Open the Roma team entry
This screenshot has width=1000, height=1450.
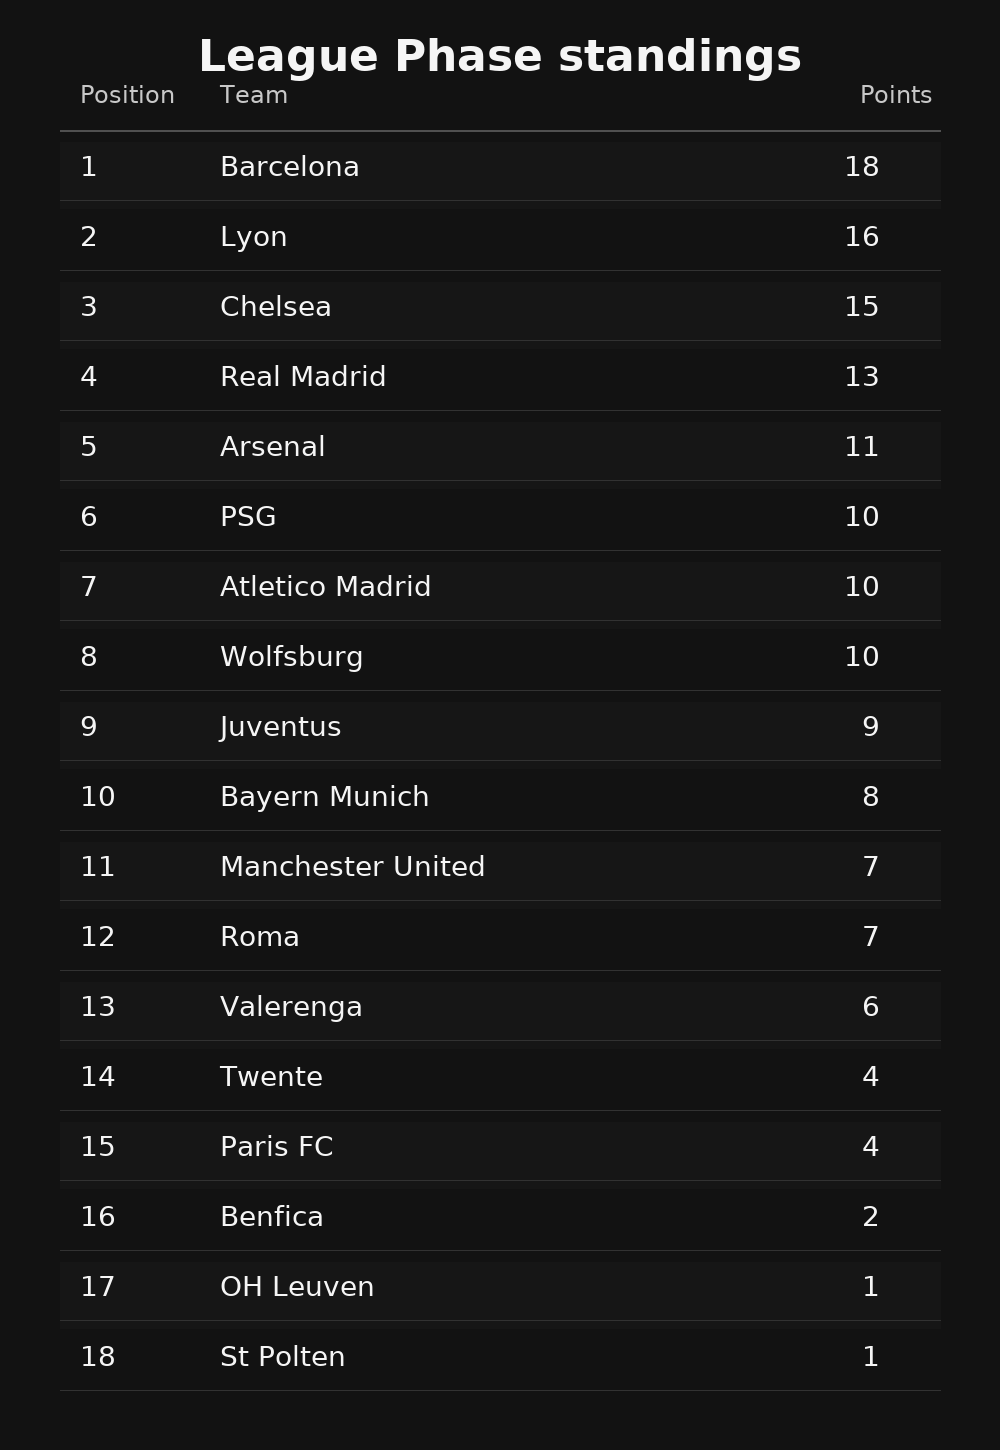(x=259, y=937)
